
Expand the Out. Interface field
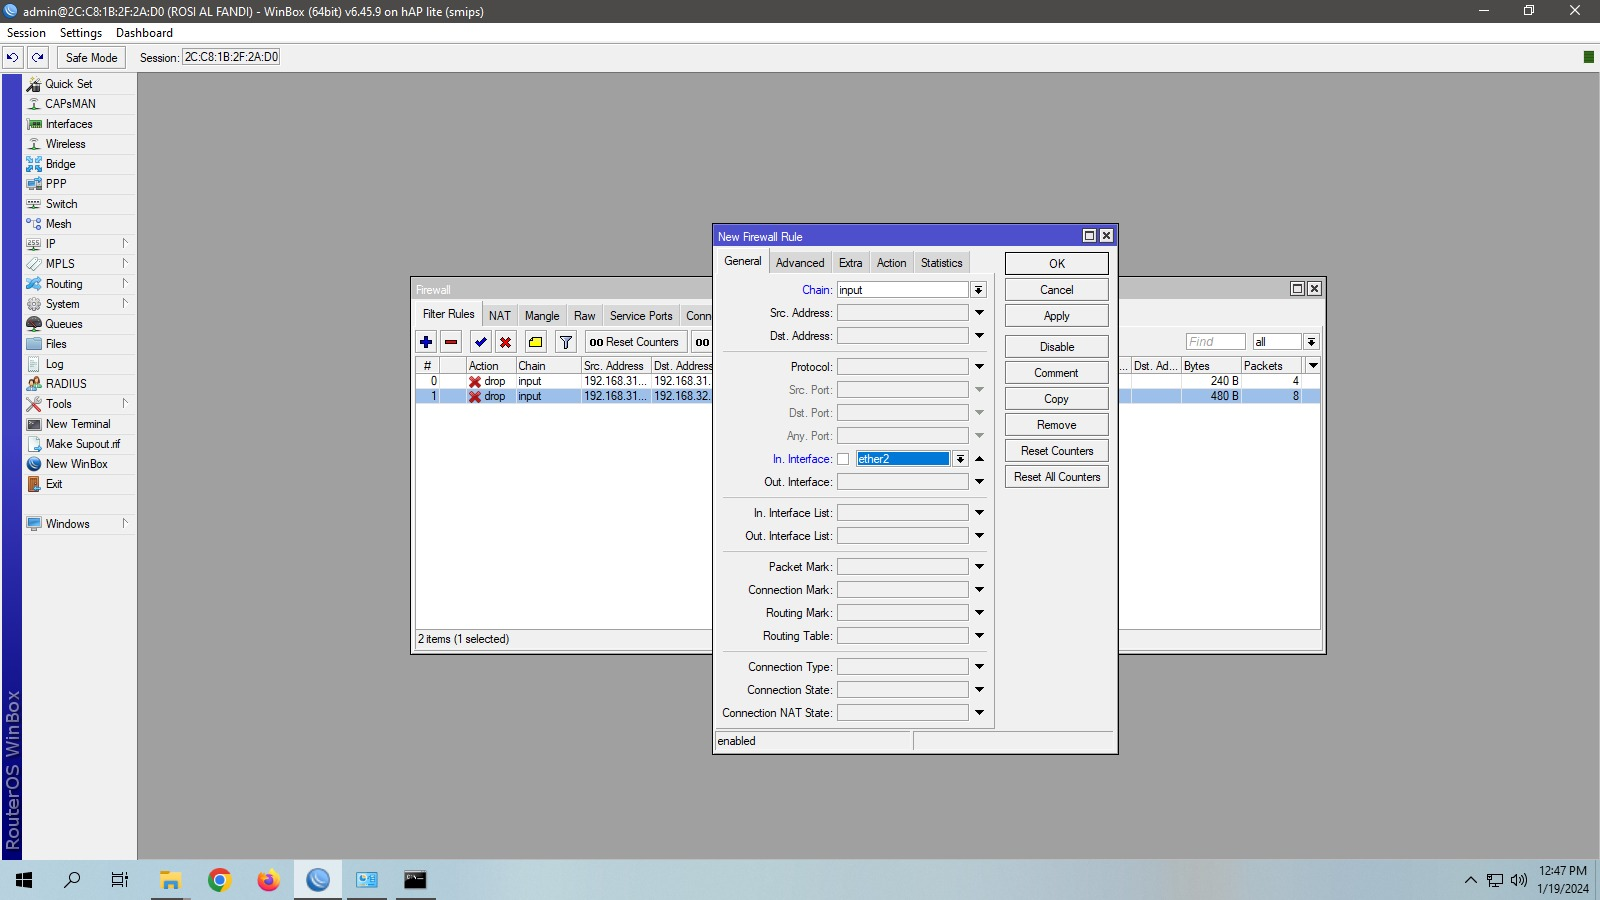click(x=979, y=482)
